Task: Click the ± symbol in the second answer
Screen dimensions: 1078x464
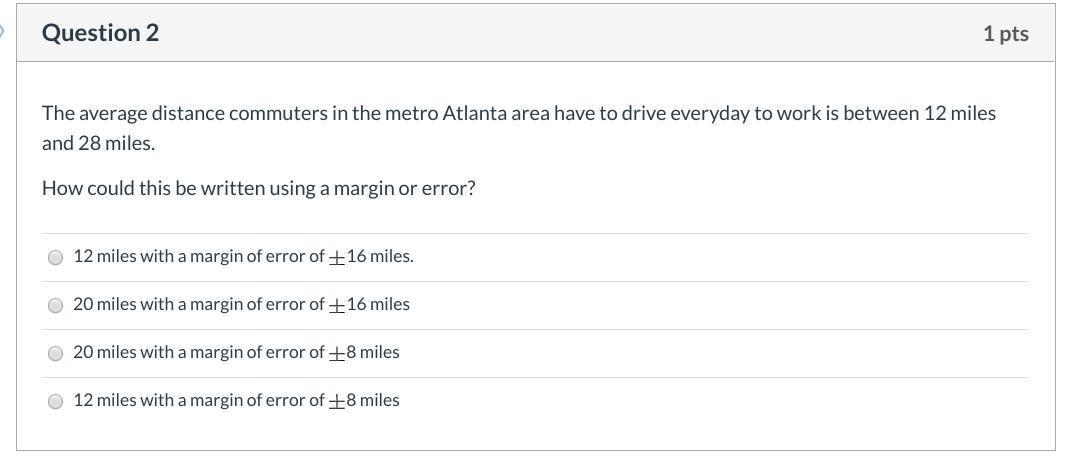Action: tap(336, 307)
